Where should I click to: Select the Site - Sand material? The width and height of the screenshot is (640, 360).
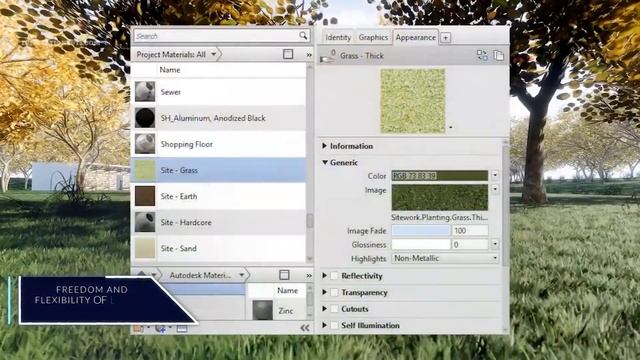coord(218,249)
